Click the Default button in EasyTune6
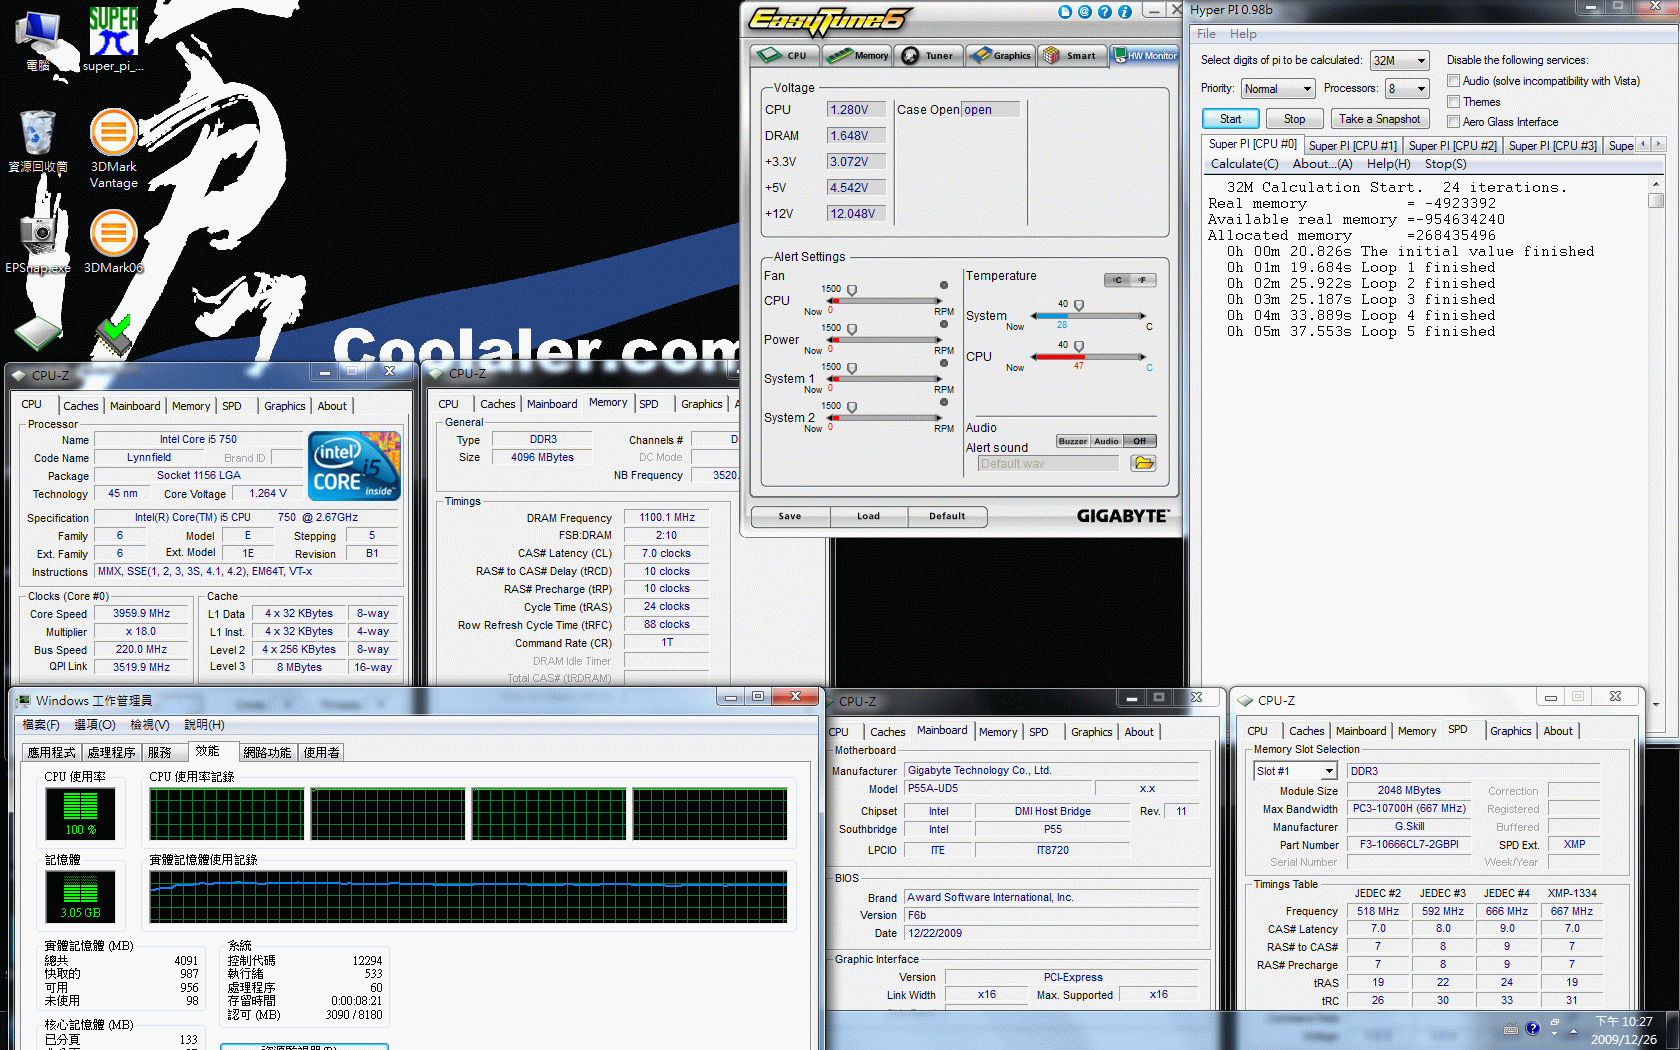This screenshot has height=1050, width=1680. click(947, 516)
